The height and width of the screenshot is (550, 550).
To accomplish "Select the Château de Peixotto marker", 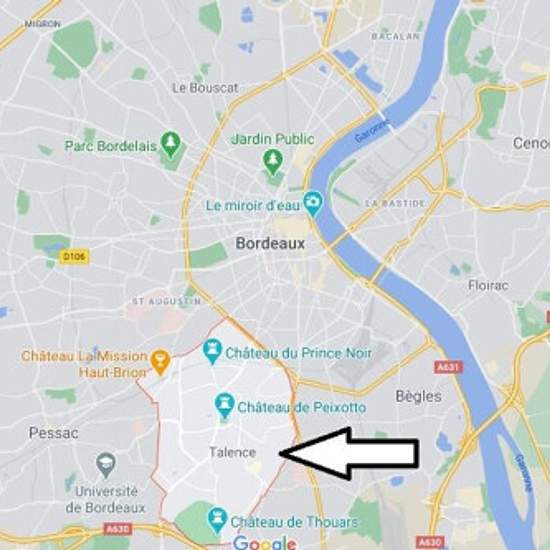I will click(224, 405).
